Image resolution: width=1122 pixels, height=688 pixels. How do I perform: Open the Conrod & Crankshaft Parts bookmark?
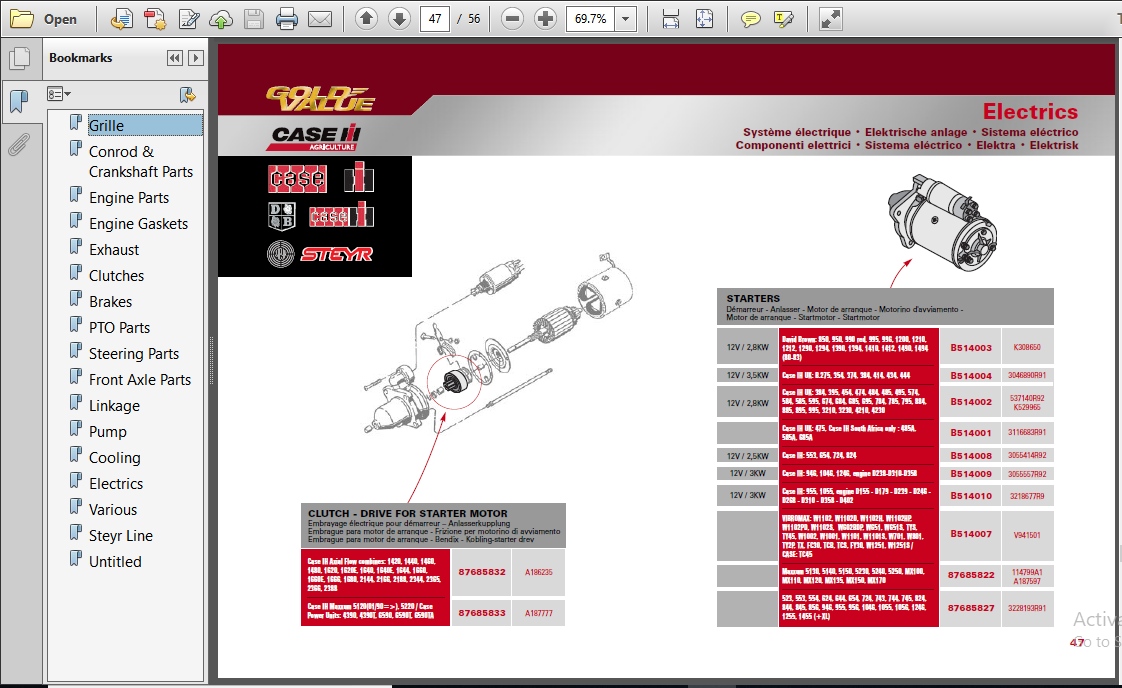point(141,162)
